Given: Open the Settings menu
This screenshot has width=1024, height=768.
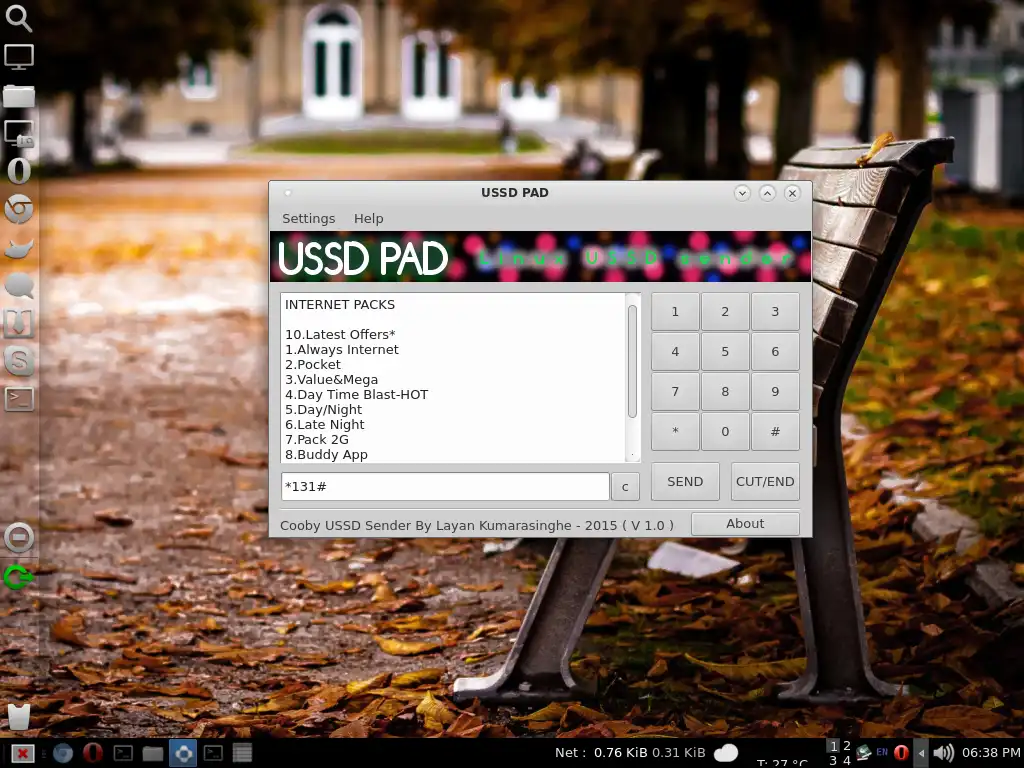Looking at the screenshot, I should 308,218.
